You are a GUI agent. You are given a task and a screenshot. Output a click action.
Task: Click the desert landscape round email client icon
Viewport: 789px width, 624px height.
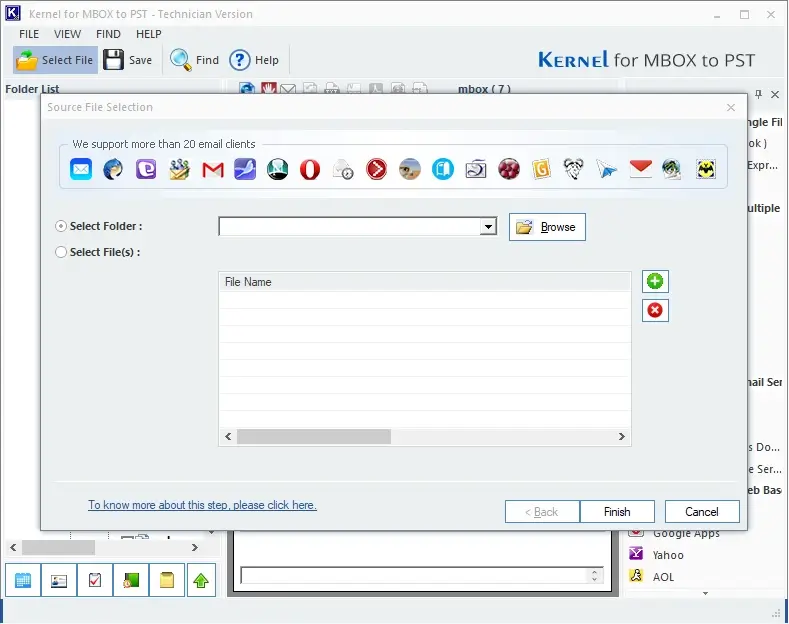[410, 169]
